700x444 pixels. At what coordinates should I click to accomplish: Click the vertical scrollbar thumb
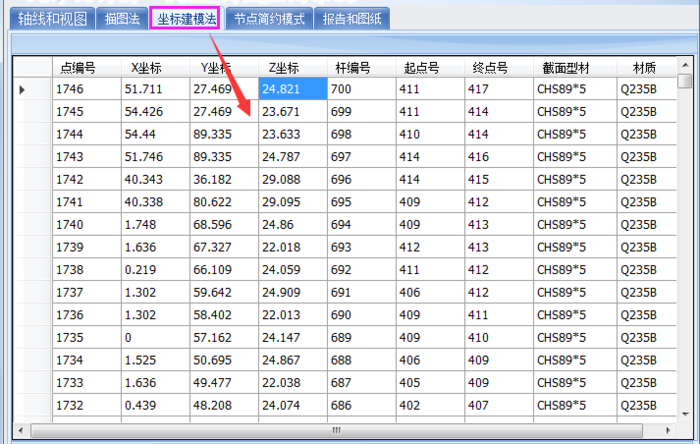(685, 81)
